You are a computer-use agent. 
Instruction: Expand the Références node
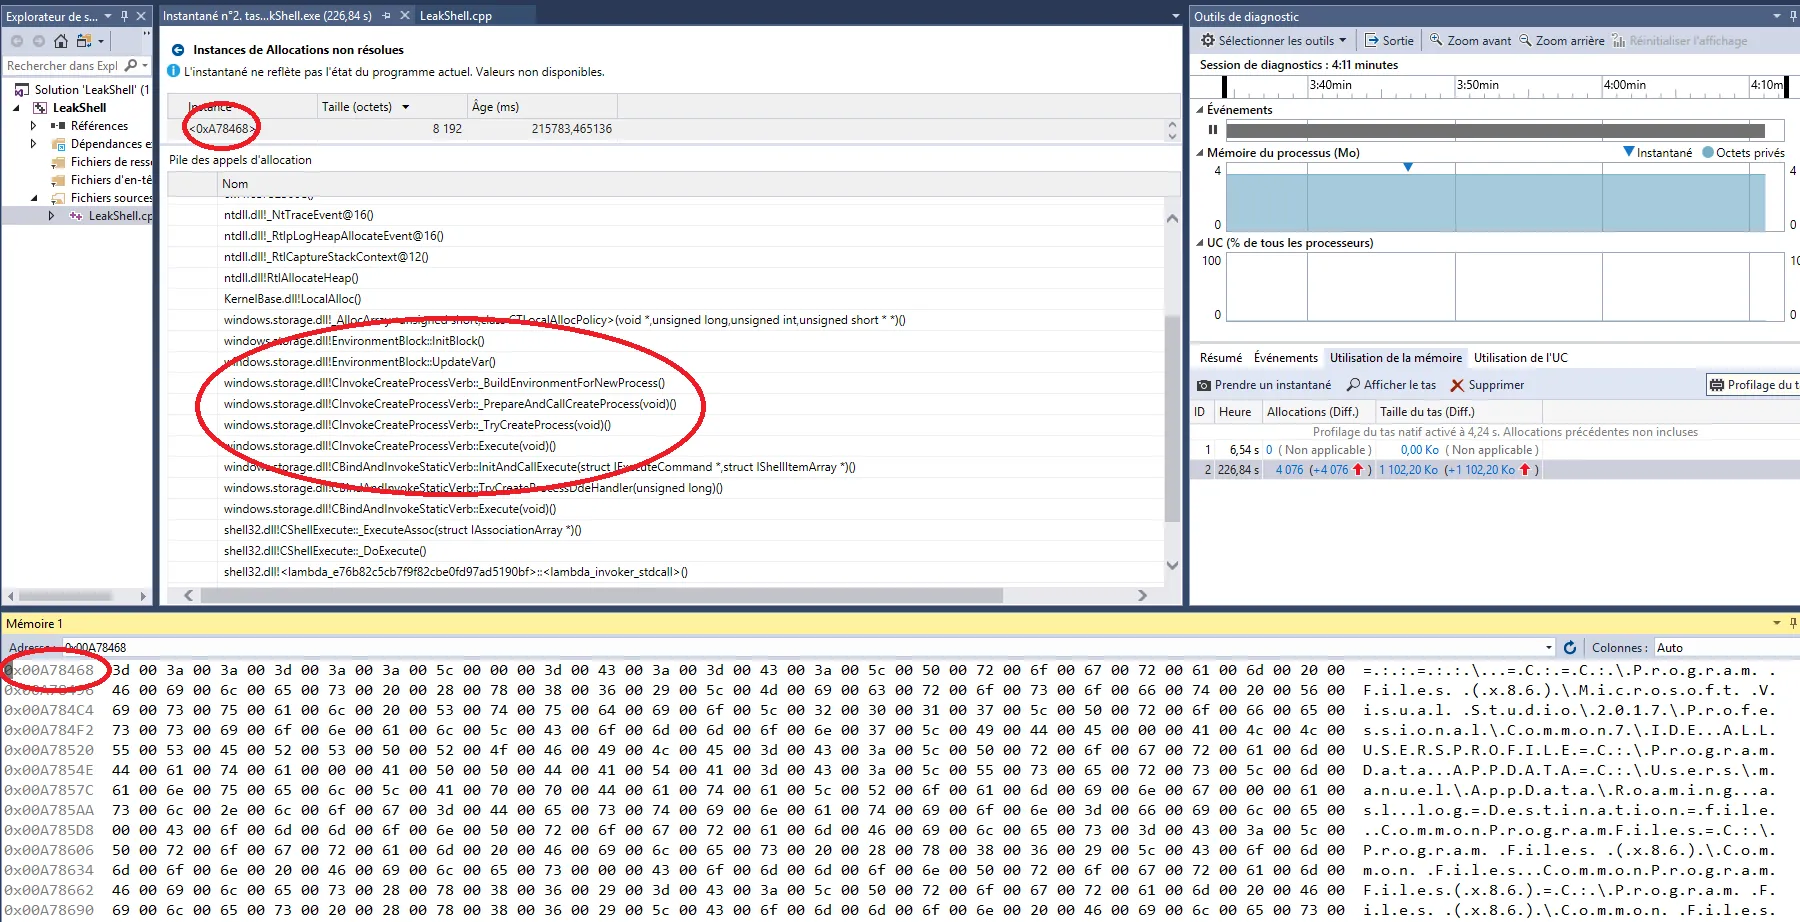coord(34,126)
